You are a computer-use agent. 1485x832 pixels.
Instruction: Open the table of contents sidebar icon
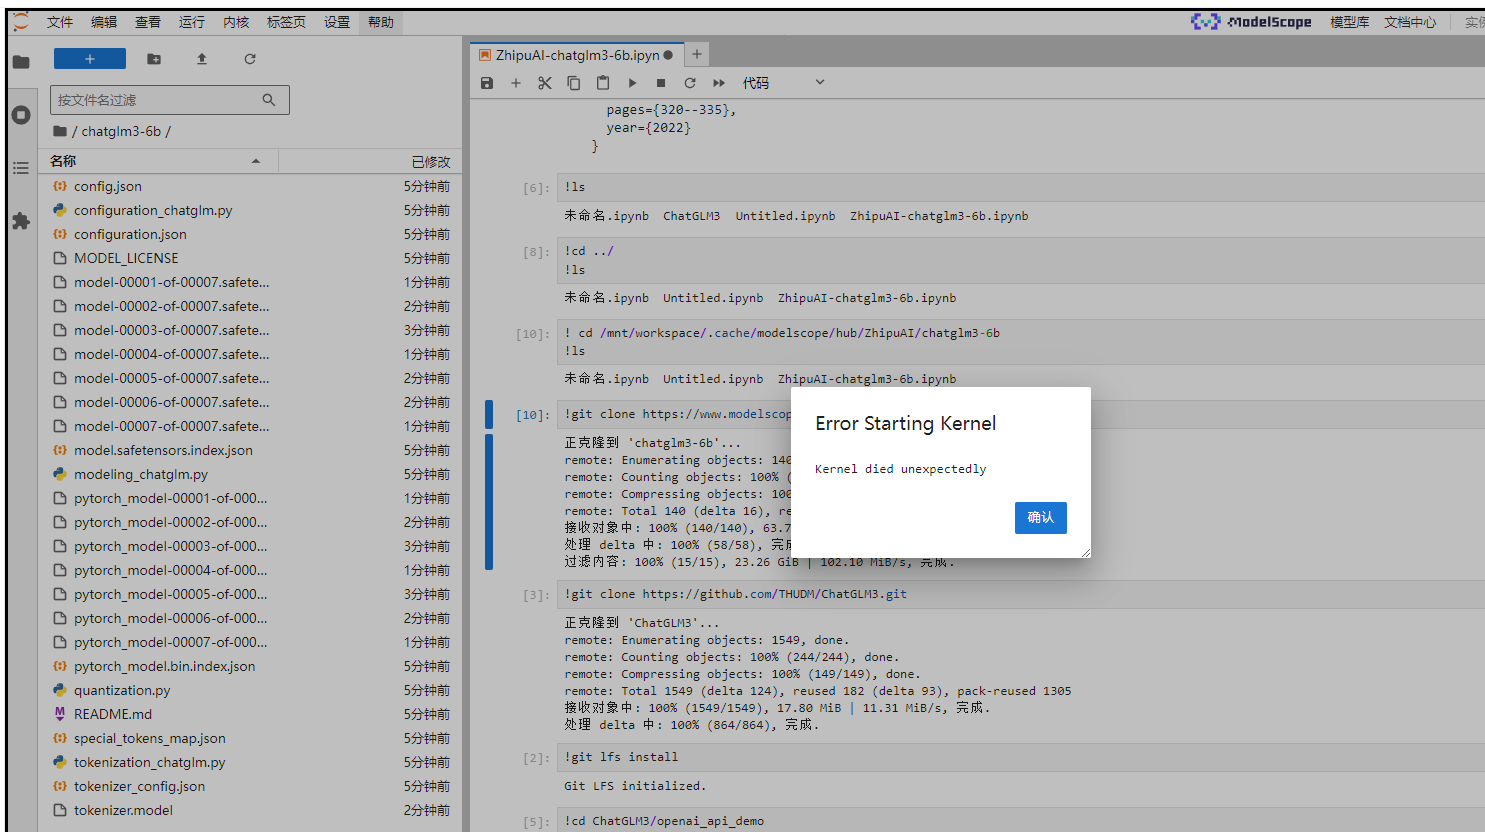coord(21,168)
